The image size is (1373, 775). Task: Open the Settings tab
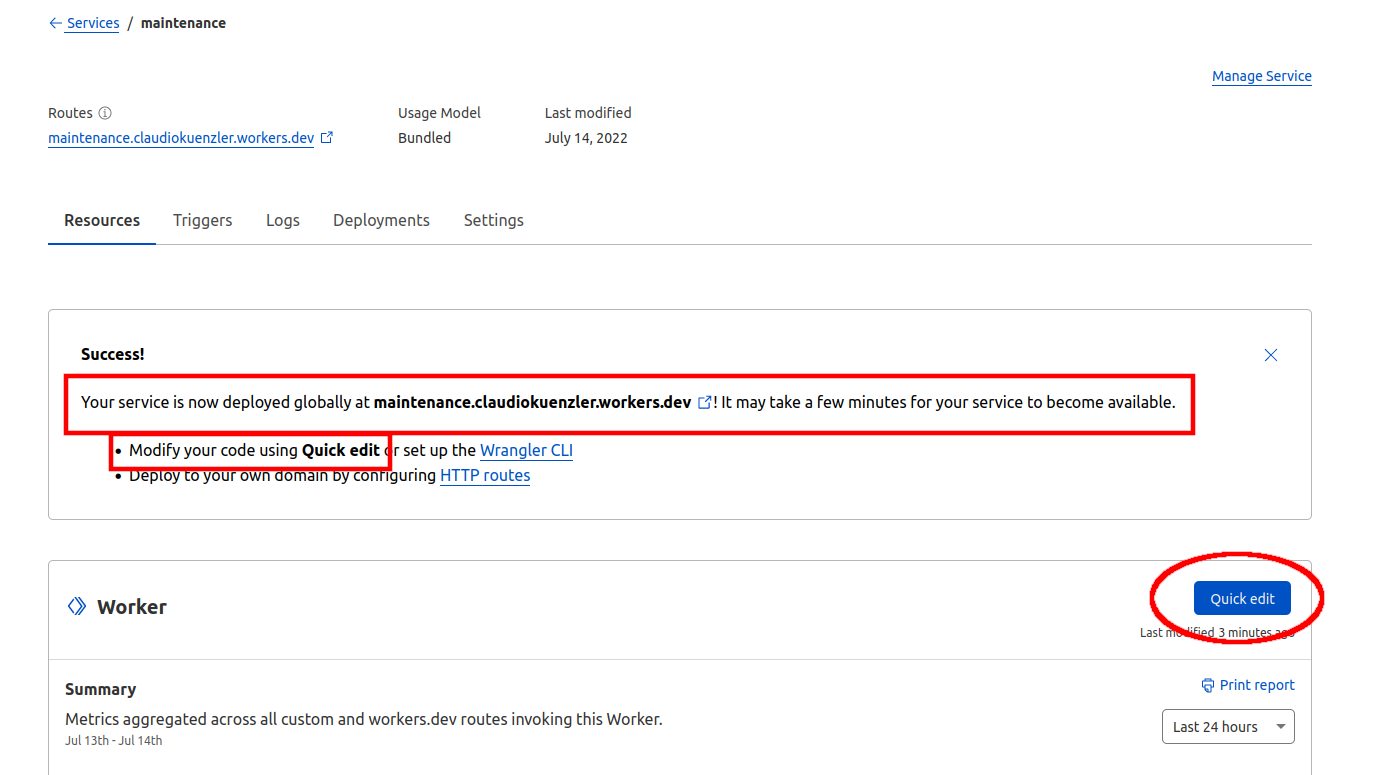click(x=493, y=220)
